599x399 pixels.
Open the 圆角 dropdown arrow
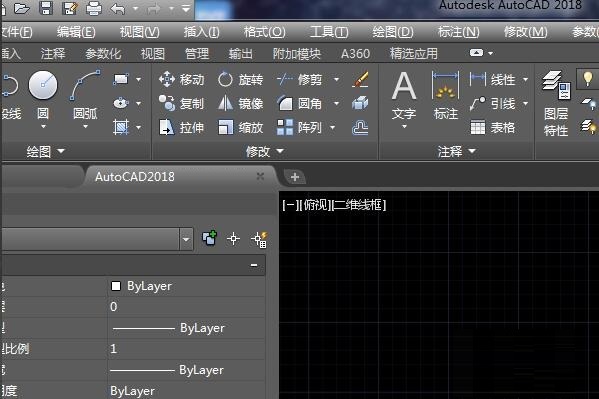pos(336,103)
